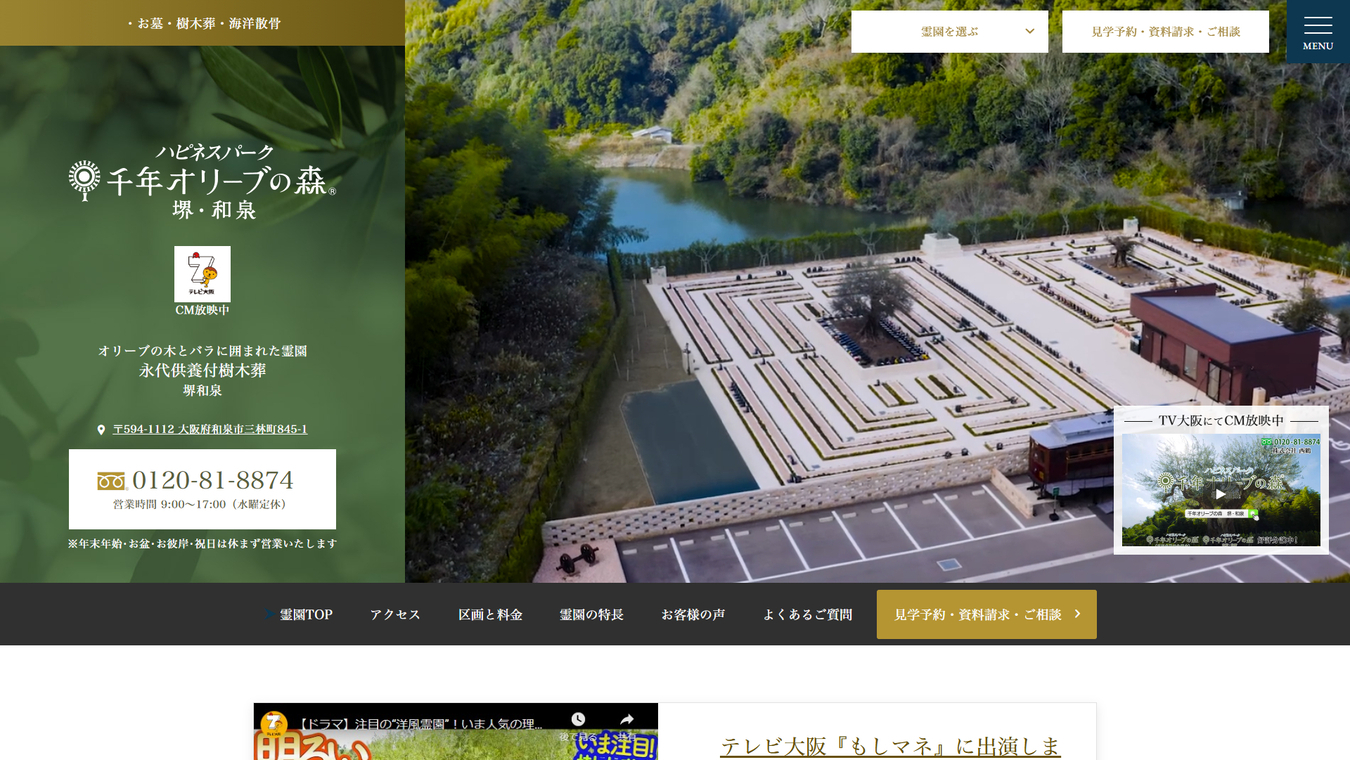Click the top 見学予約・資料請求・ご相談 button
This screenshot has width=1350, height=760.
coord(1165,32)
